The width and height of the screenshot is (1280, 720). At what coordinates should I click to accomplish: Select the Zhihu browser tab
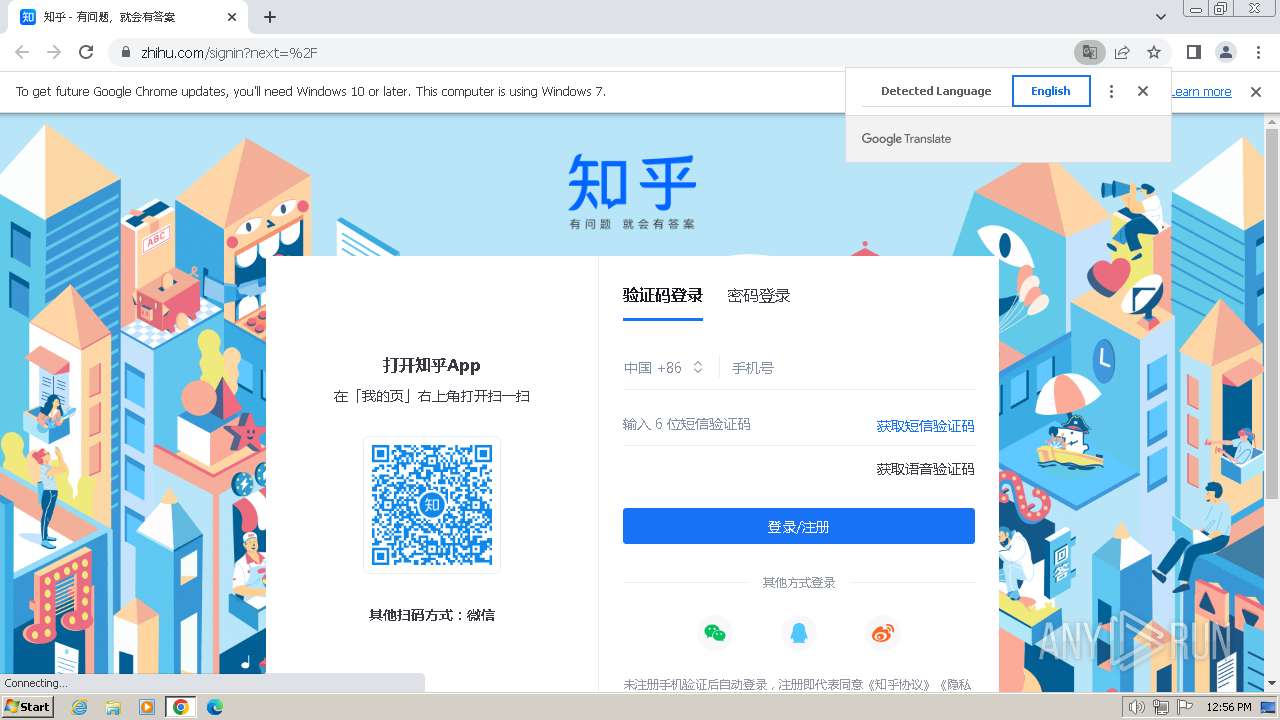point(130,17)
